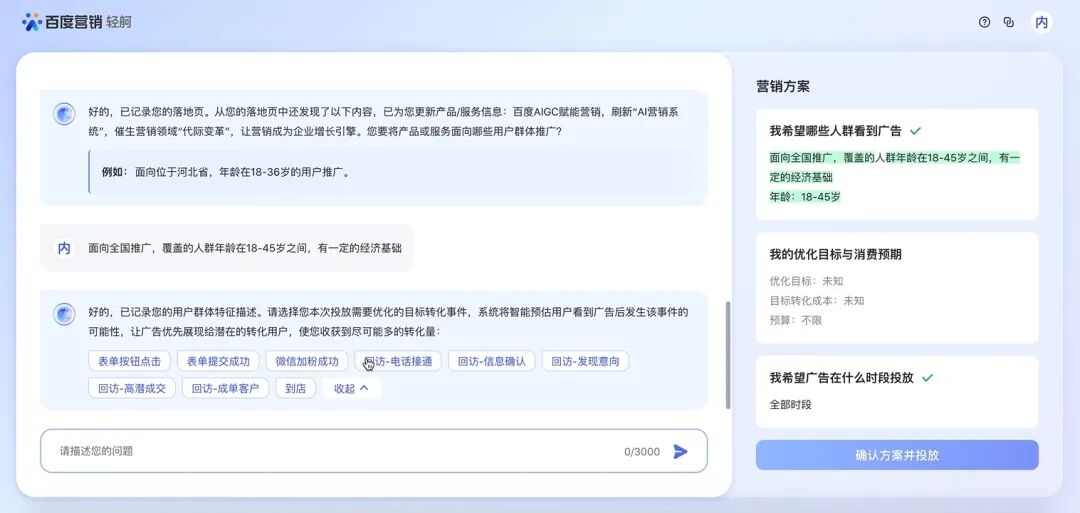Click the 全部时段 text
The image size is (1080, 513).
click(x=791, y=404)
